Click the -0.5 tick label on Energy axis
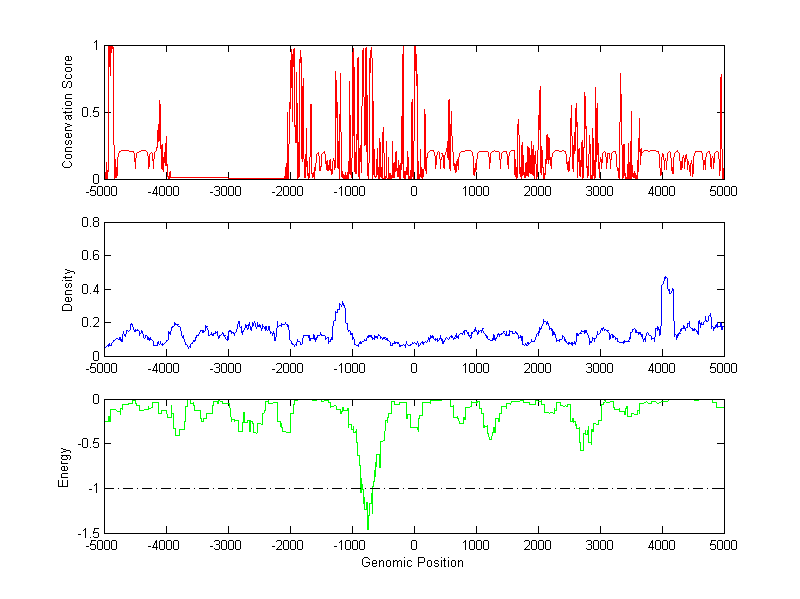The image size is (800, 599). click(x=86, y=444)
